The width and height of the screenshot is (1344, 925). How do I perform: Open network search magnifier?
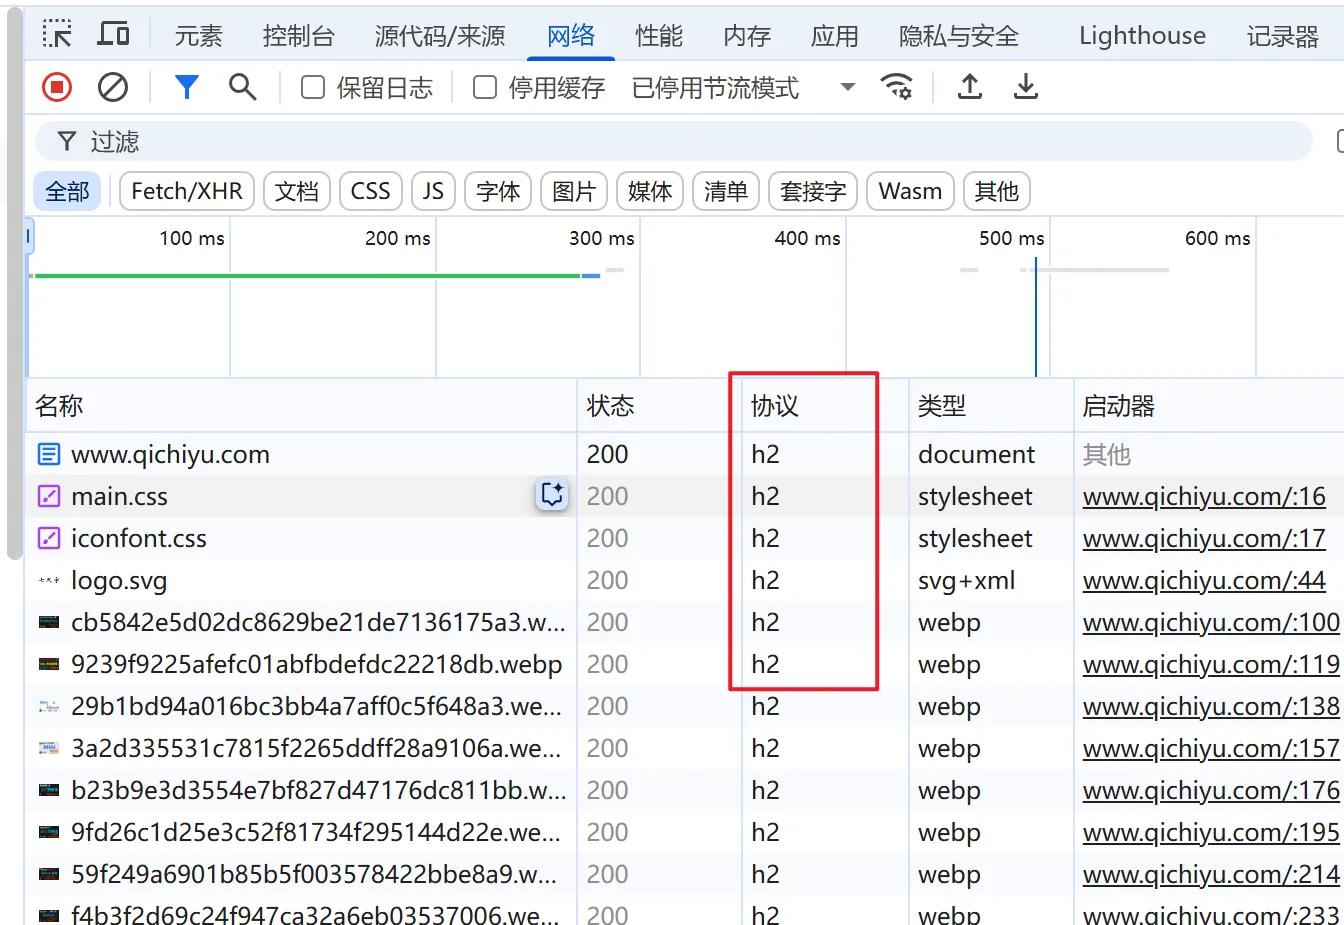click(x=242, y=88)
